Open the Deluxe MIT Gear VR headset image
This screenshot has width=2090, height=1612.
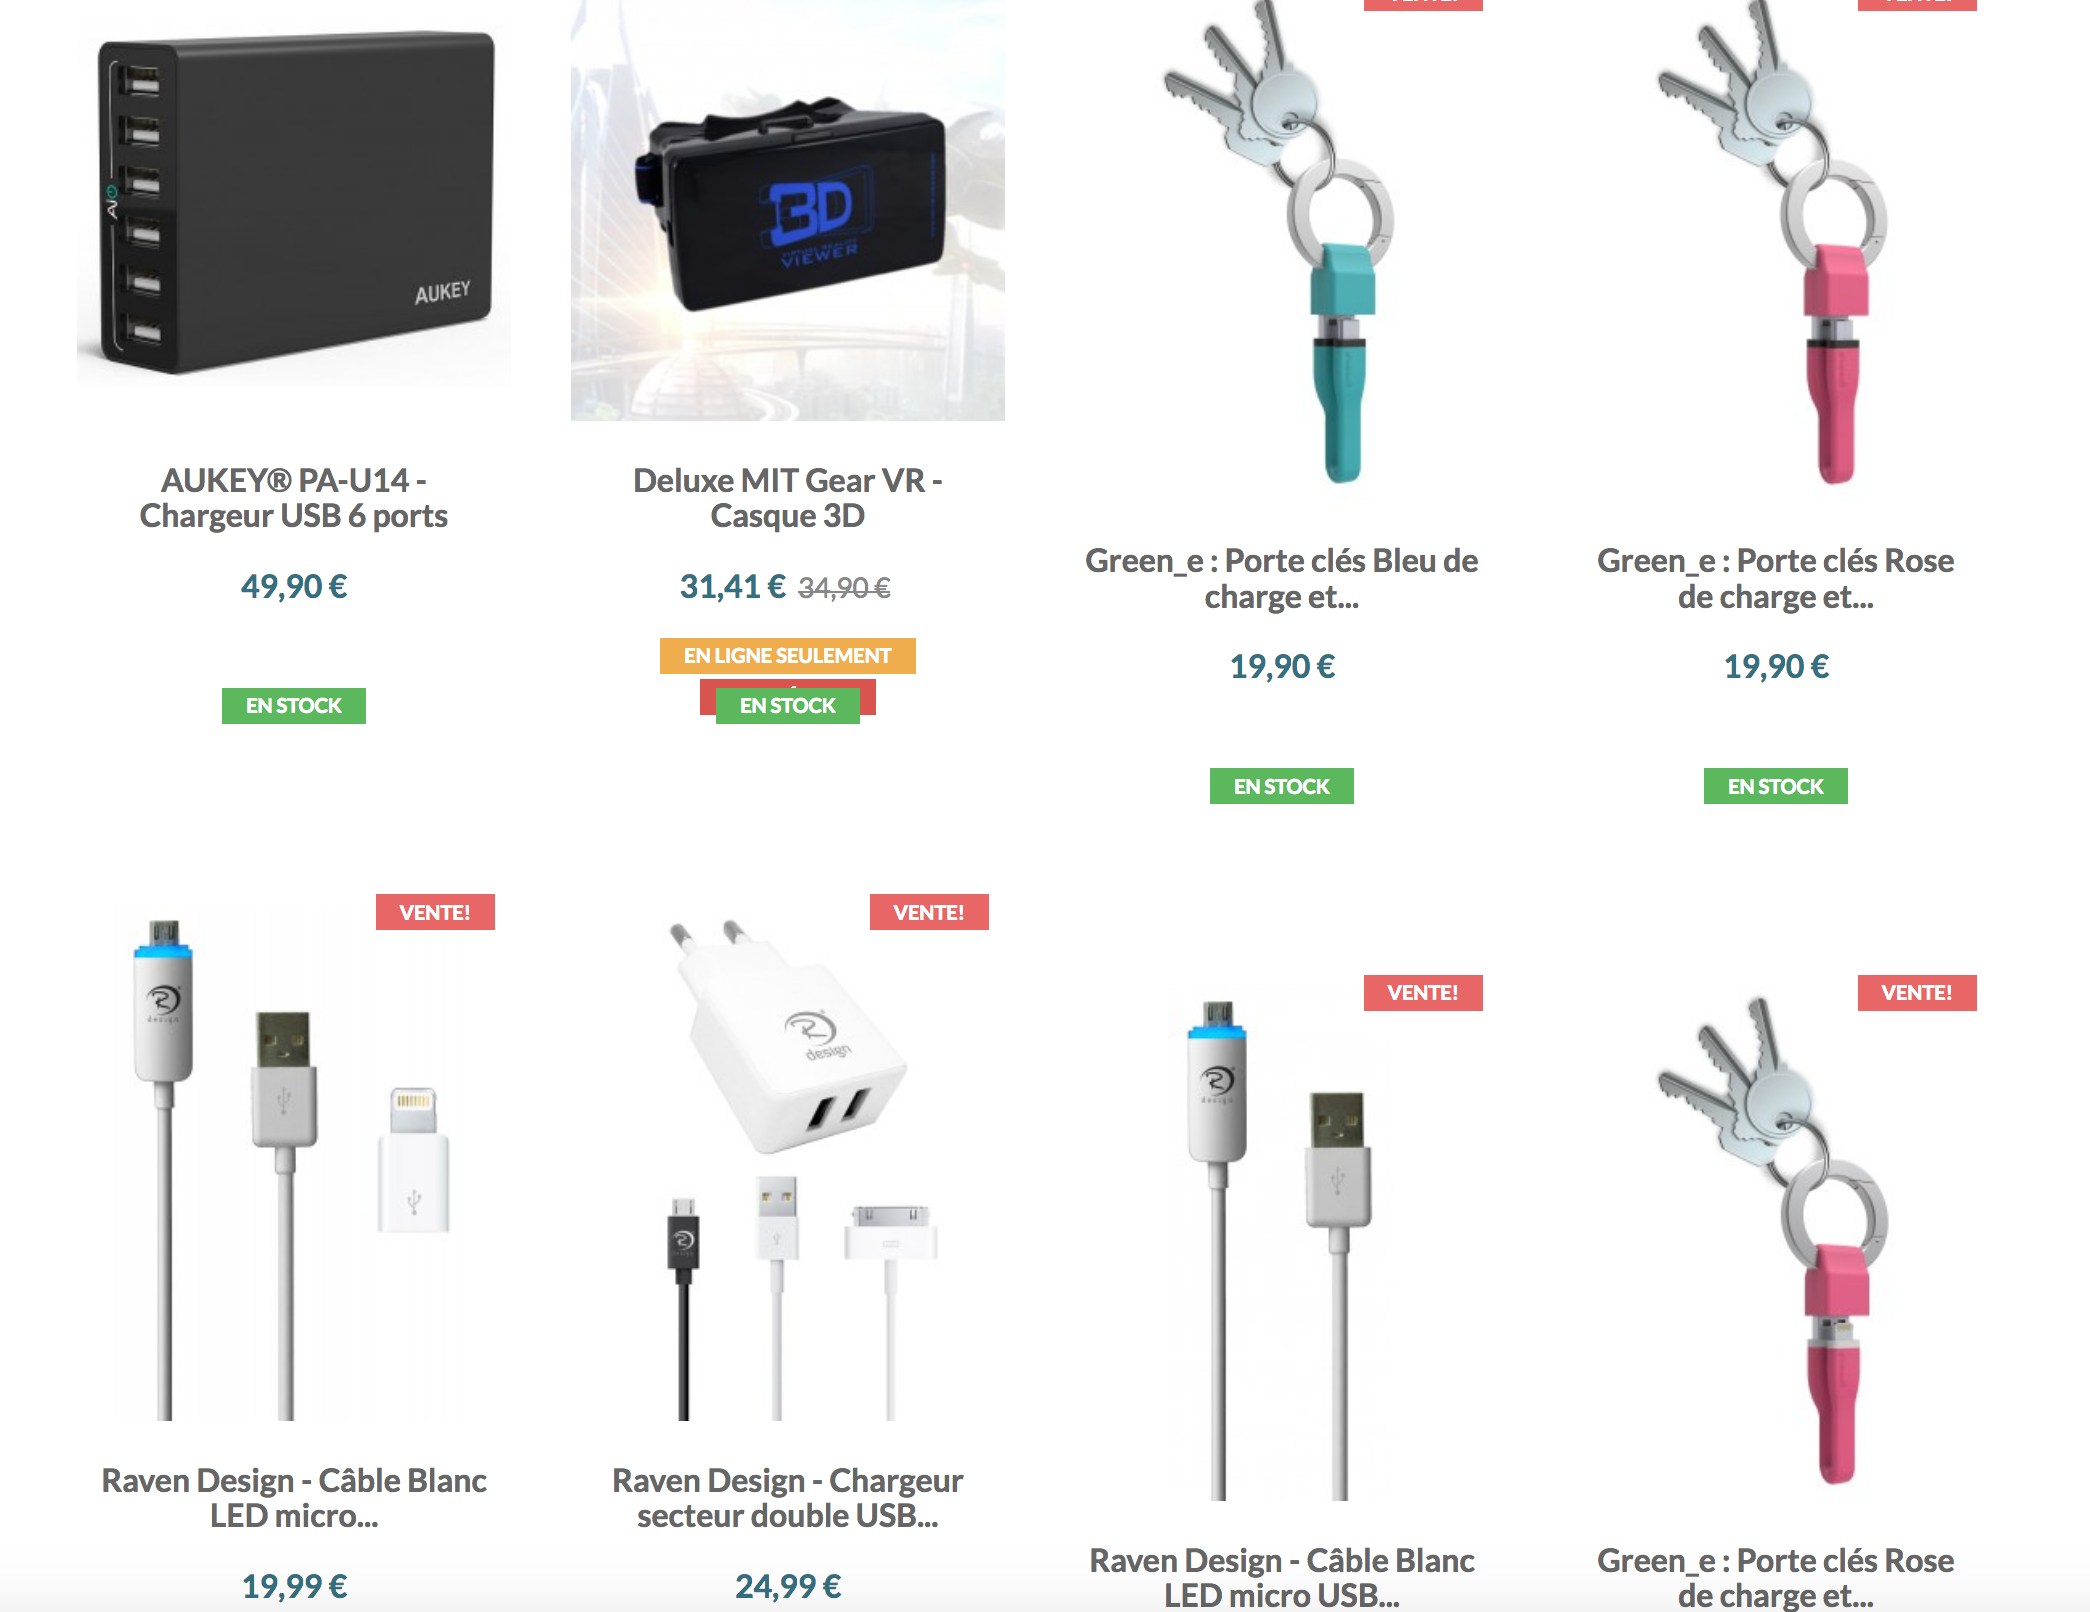(x=788, y=210)
